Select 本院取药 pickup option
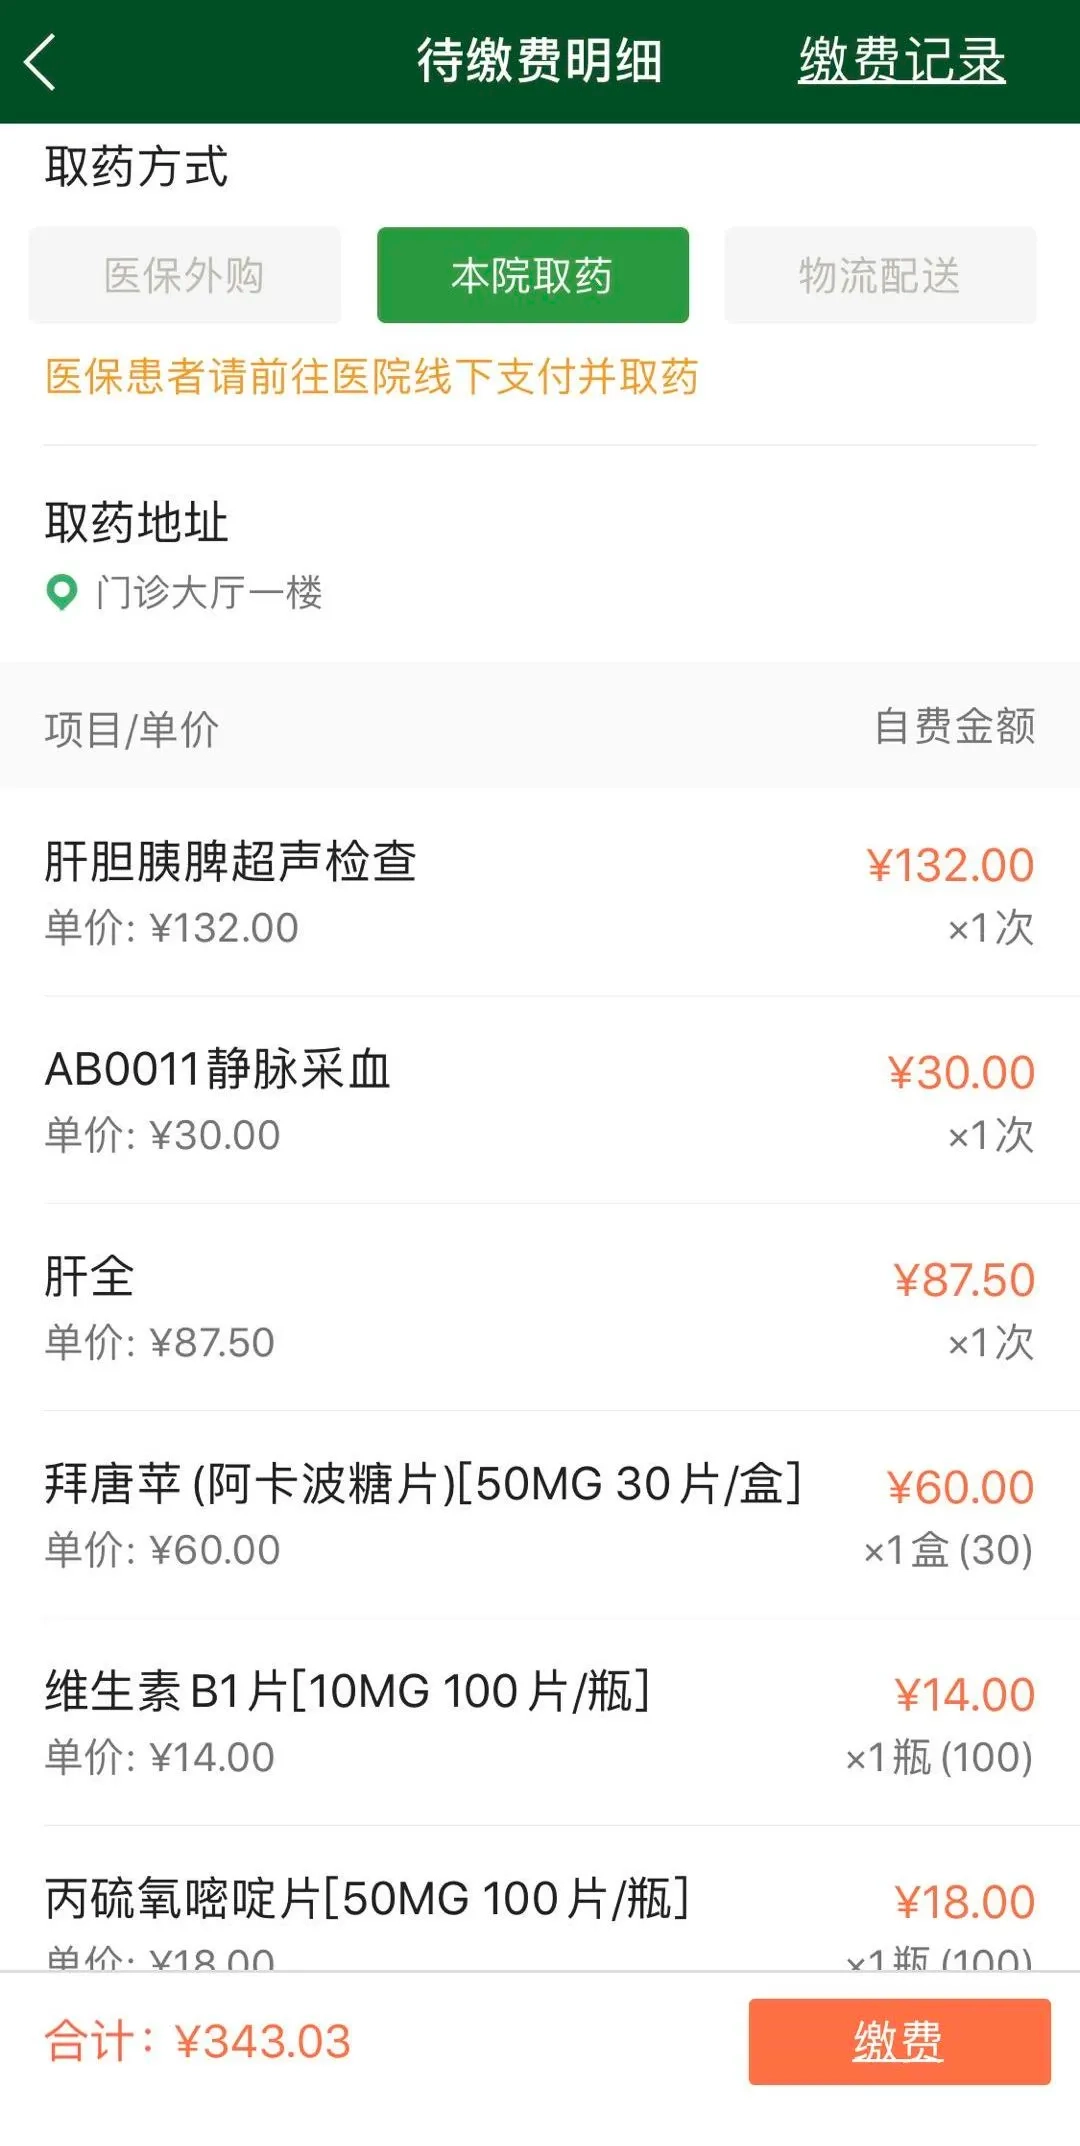This screenshot has height=2146, width=1080. (x=532, y=275)
